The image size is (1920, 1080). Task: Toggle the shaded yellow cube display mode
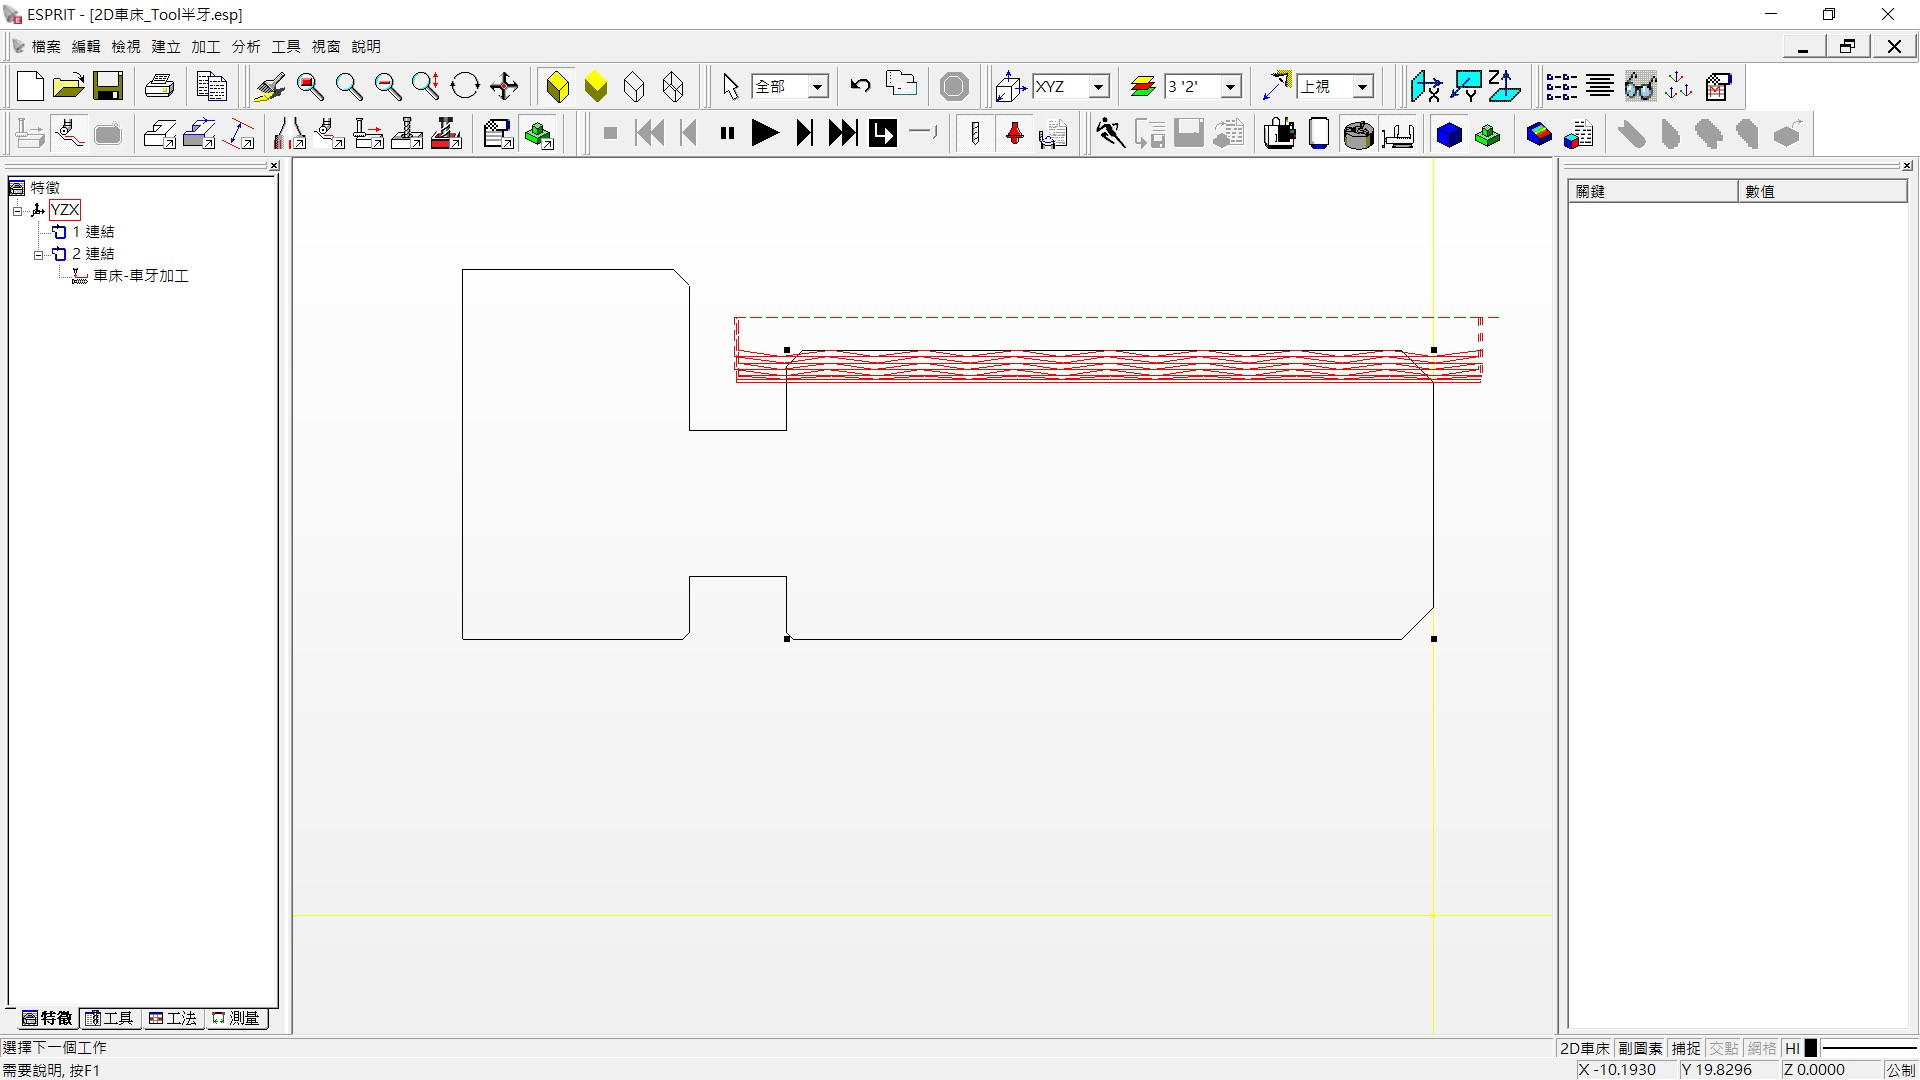point(596,86)
